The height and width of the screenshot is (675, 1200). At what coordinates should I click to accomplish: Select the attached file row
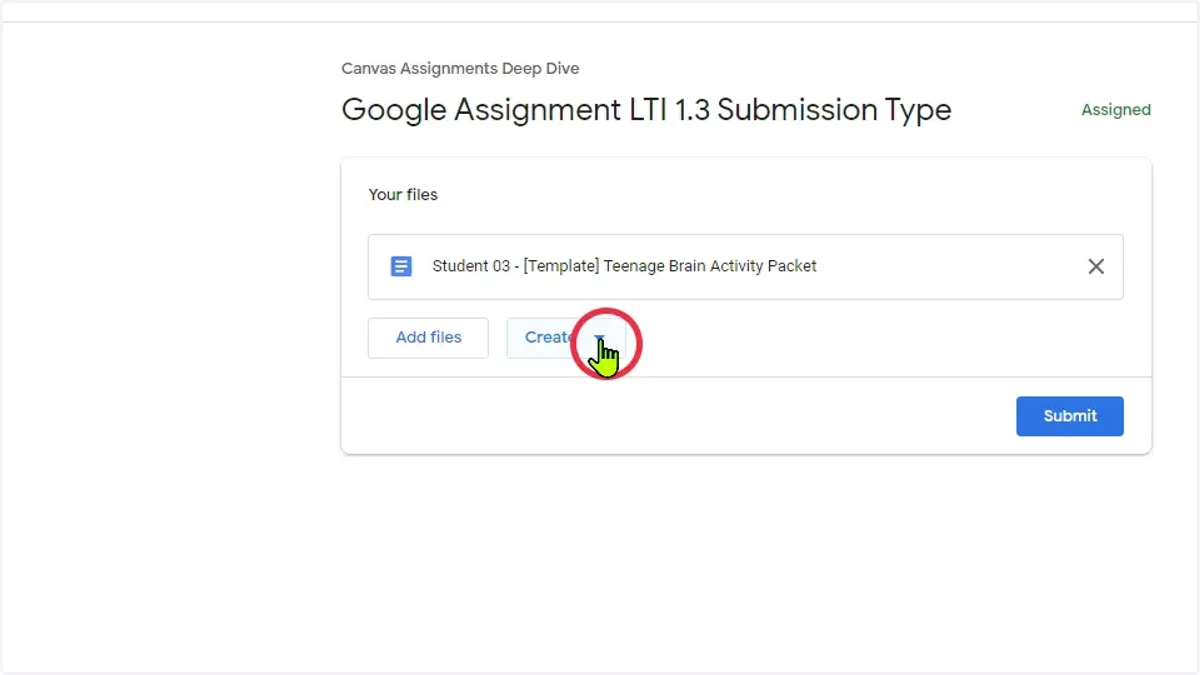(x=745, y=267)
